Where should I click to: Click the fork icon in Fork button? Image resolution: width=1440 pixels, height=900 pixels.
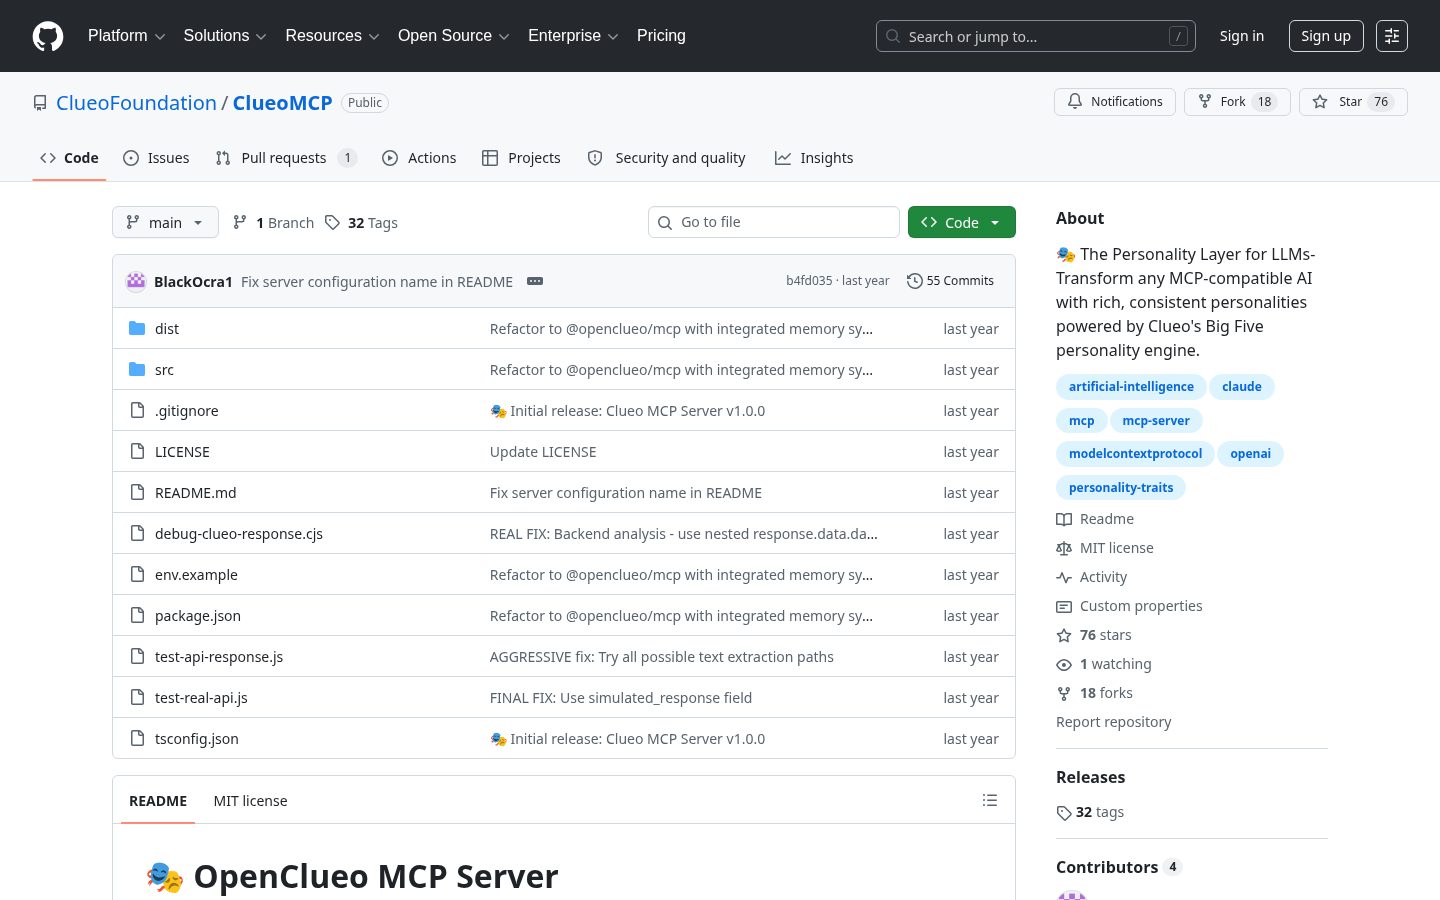(1205, 102)
